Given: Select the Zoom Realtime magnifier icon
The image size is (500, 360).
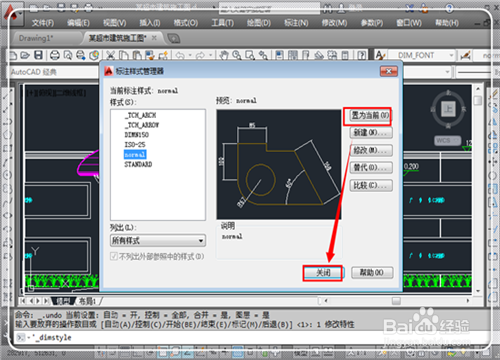Looking at the screenshot, I should point(237,55).
